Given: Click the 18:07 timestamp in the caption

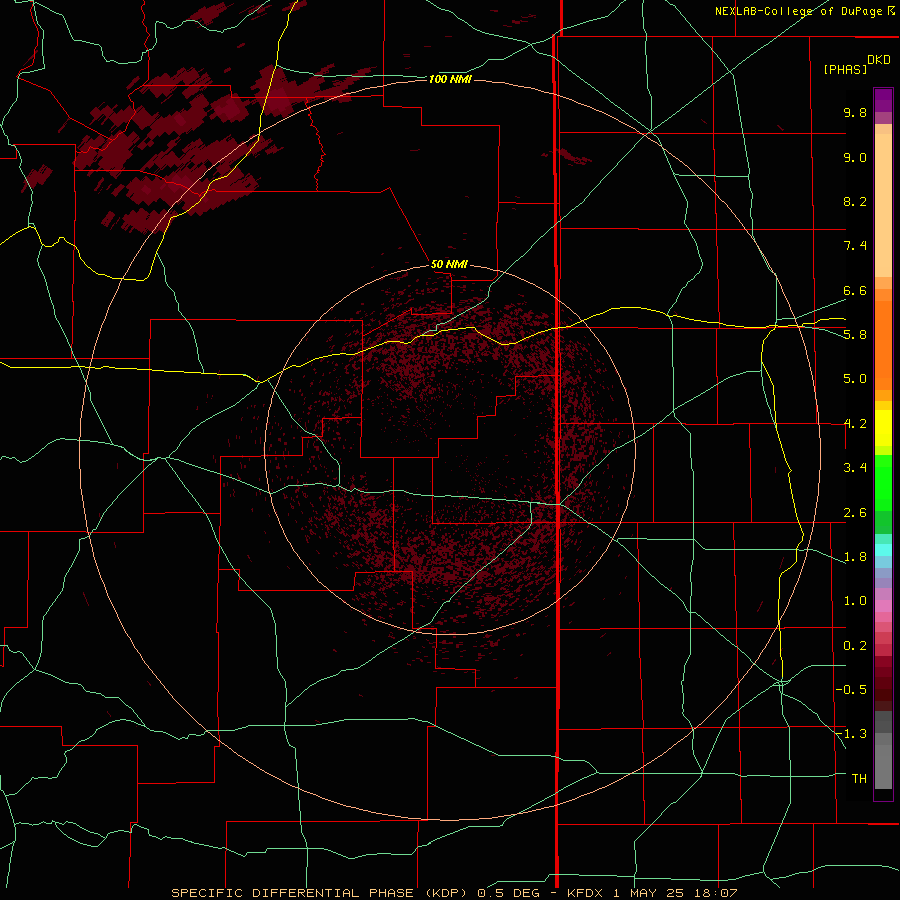Looking at the screenshot, I should [x=718, y=893].
